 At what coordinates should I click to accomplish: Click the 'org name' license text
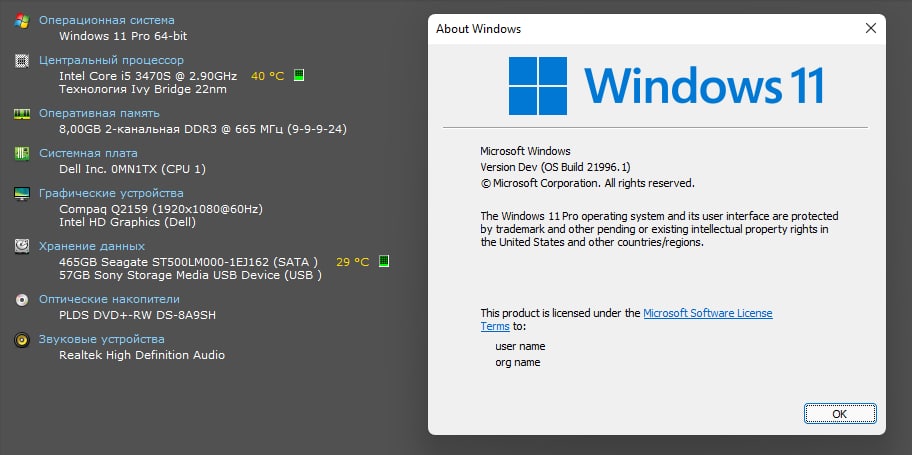tap(518, 362)
